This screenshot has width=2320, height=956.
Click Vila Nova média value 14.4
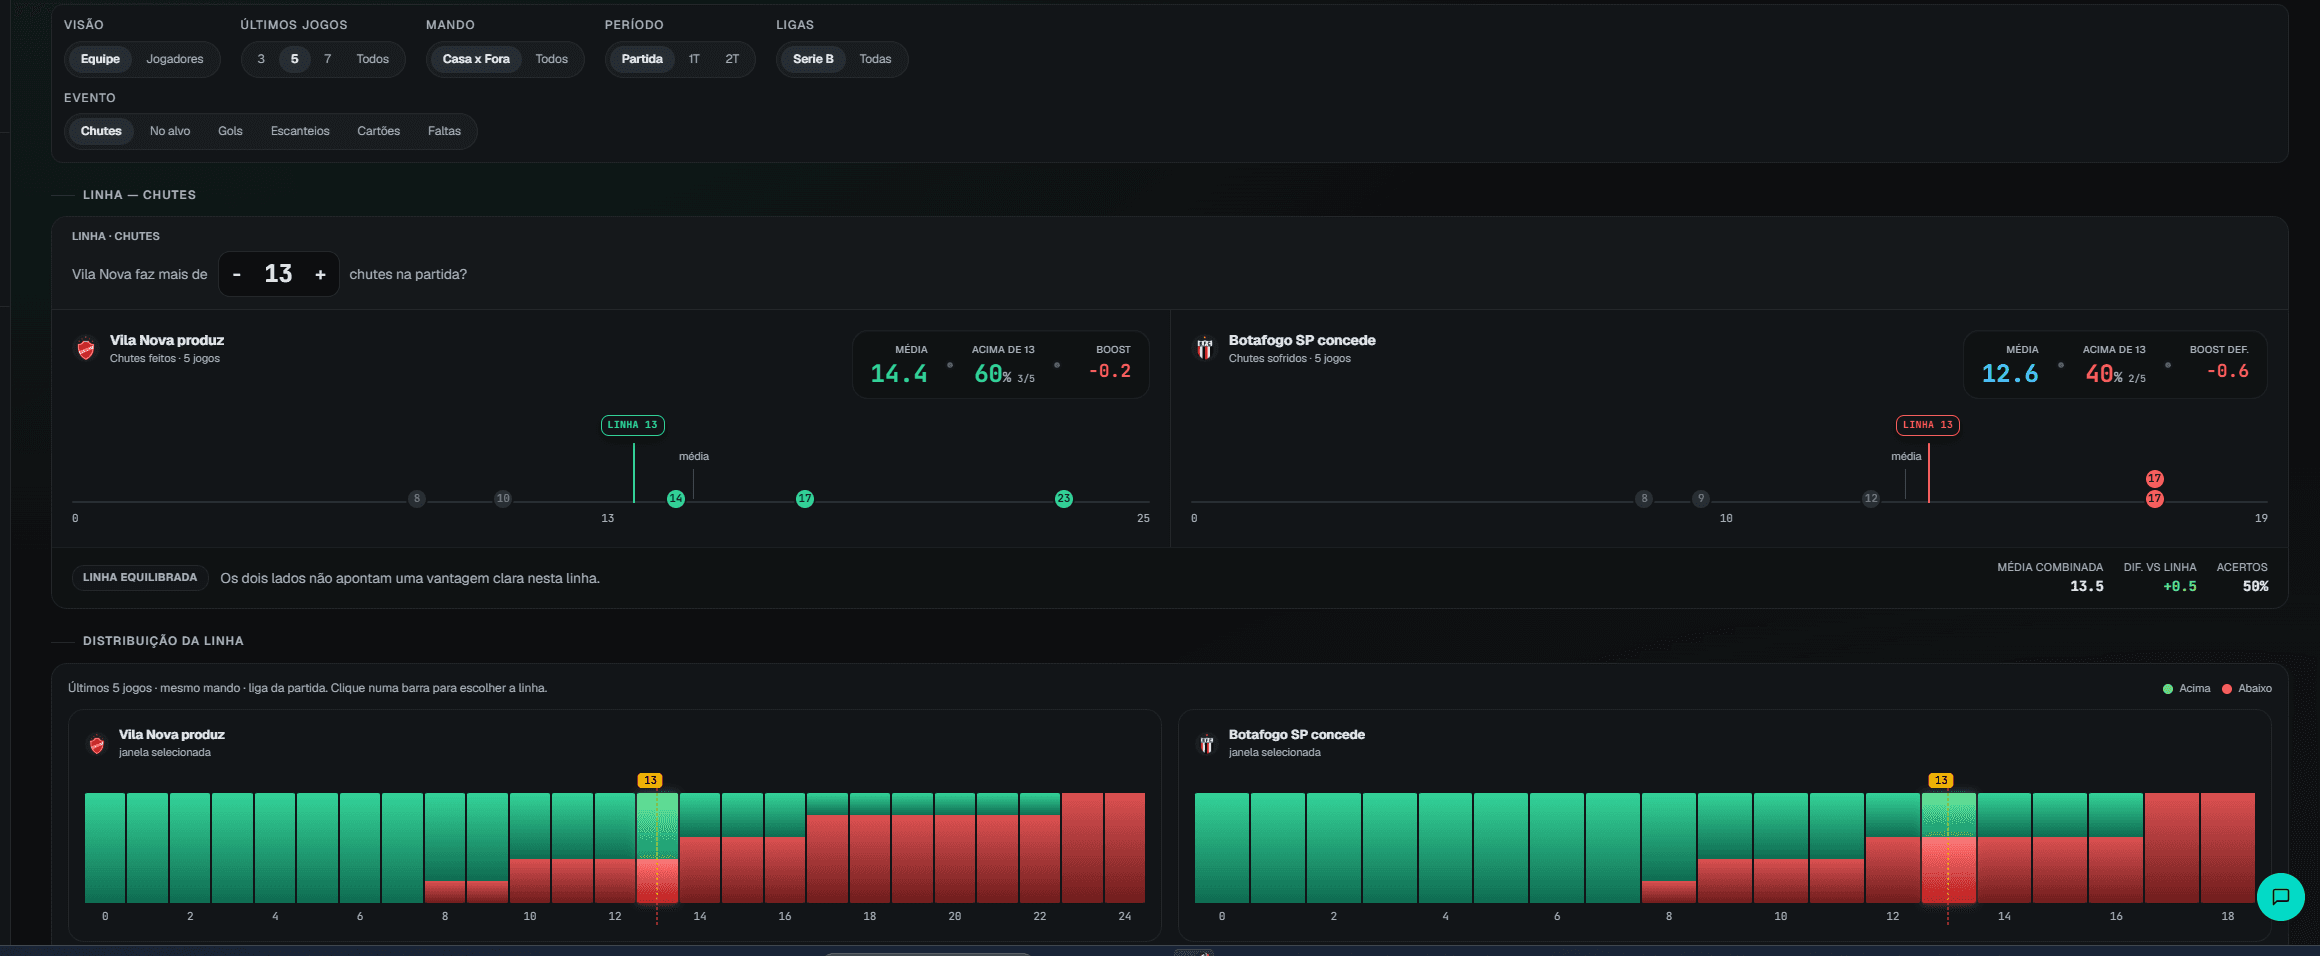(899, 374)
